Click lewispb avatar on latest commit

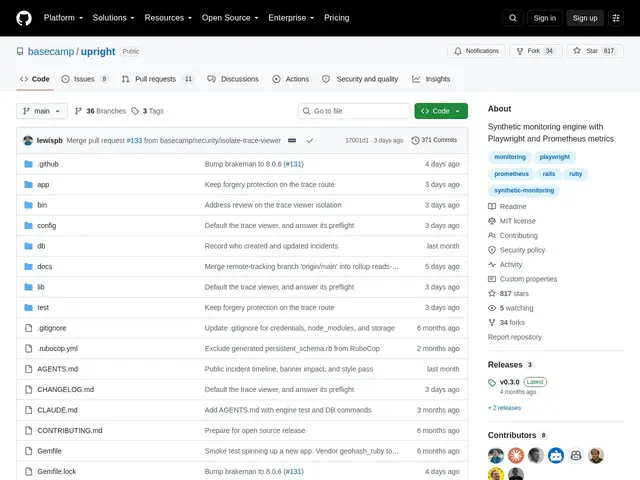click(28, 140)
